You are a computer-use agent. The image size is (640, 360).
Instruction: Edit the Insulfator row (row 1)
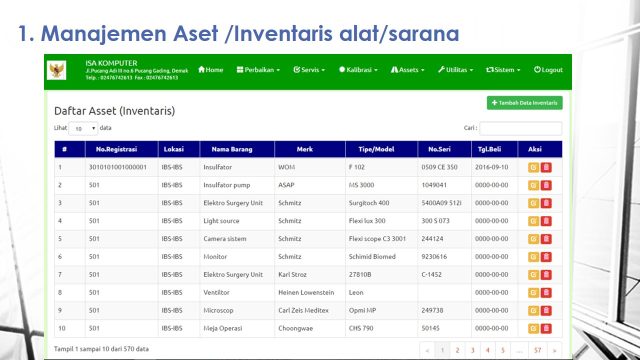tap(533, 167)
